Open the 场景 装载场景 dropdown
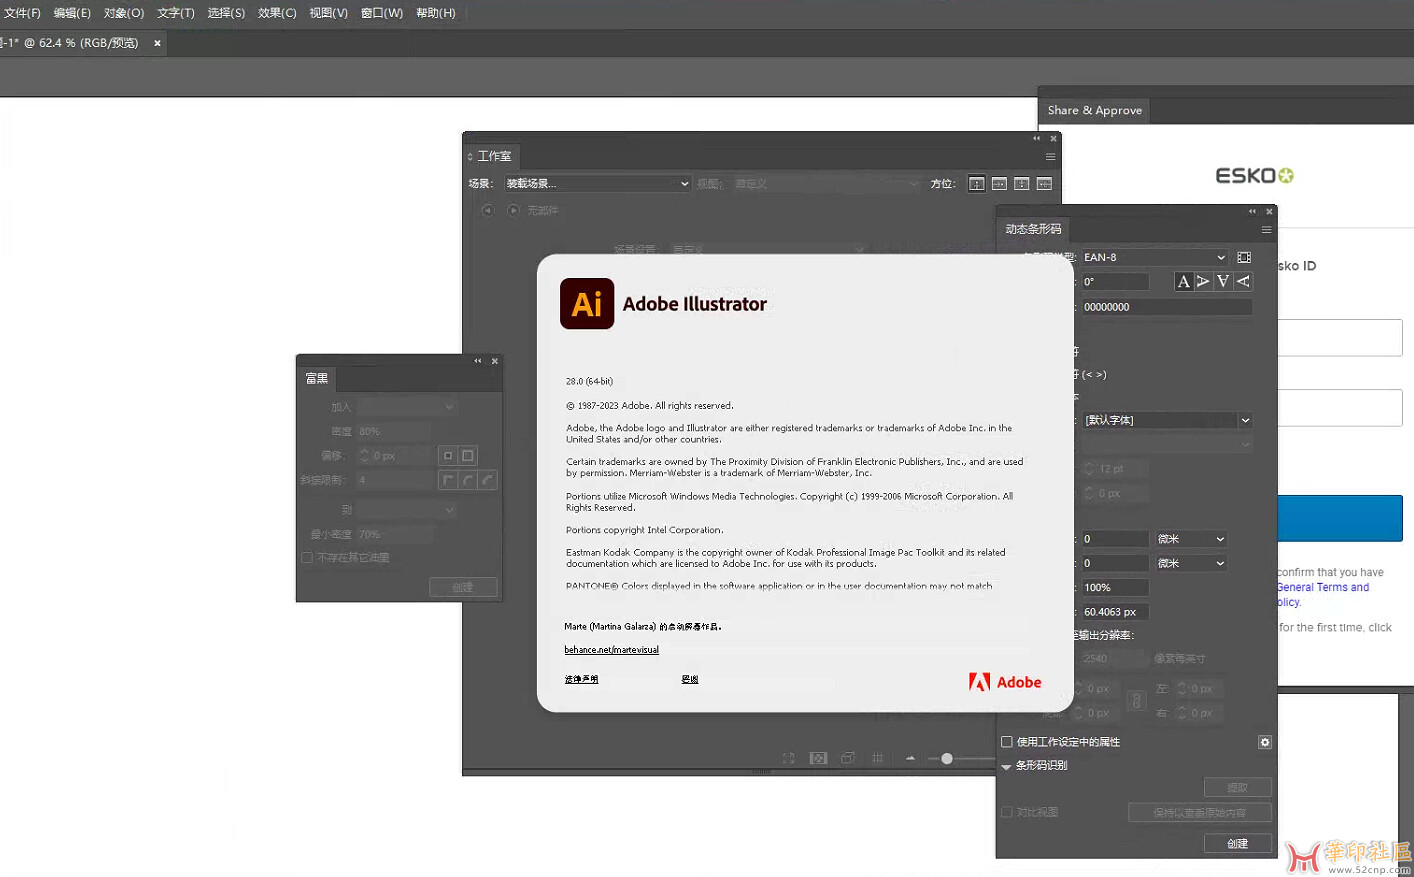The image size is (1414, 877). (597, 184)
